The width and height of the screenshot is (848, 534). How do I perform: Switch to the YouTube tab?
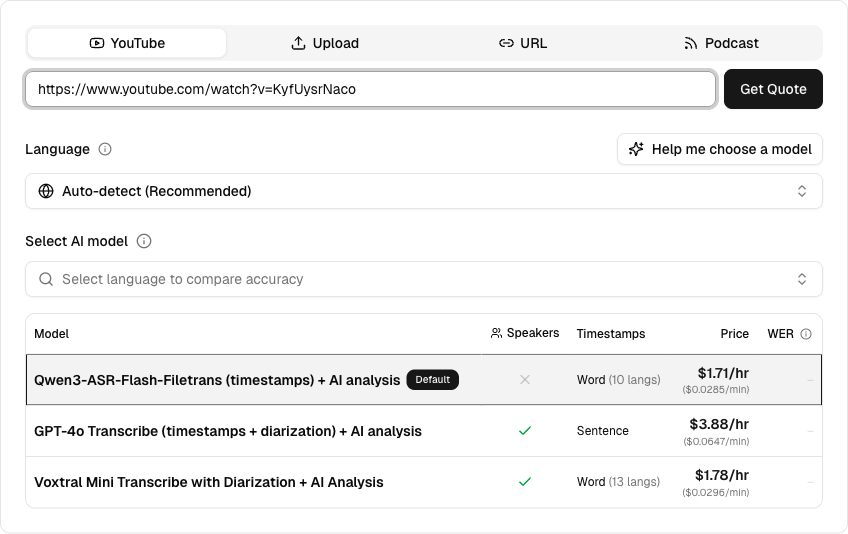tap(127, 43)
